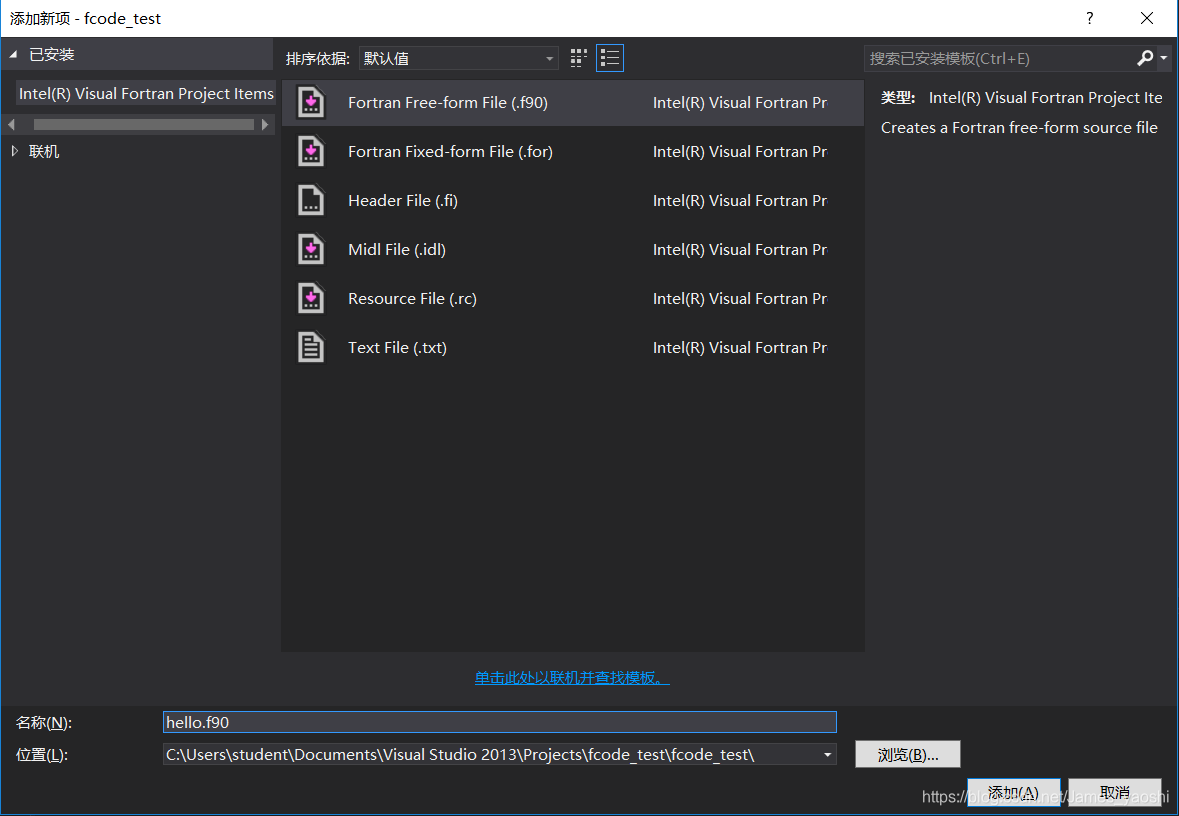This screenshot has height=816, width=1179.
Task: Select the 联机 category
Action: coord(44,151)
